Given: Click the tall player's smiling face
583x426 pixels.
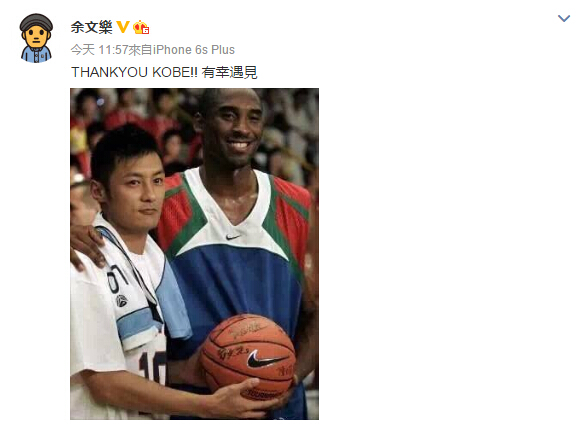Looking at the screenshot, I should coord(238,129).
